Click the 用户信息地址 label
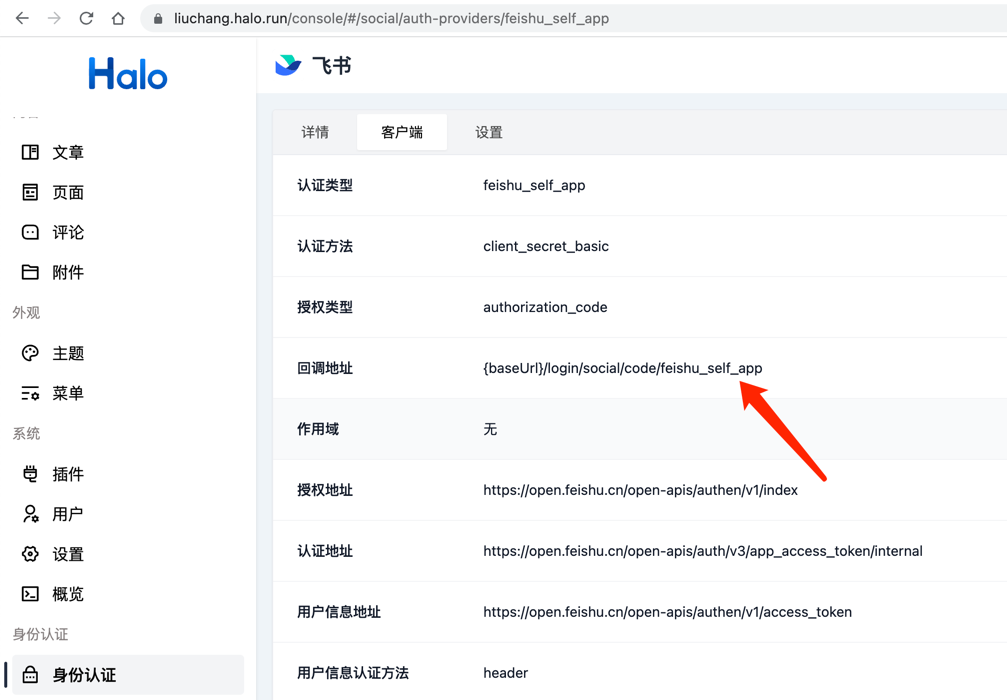The height and width of the screenshot is (700, 1007). 339,612
